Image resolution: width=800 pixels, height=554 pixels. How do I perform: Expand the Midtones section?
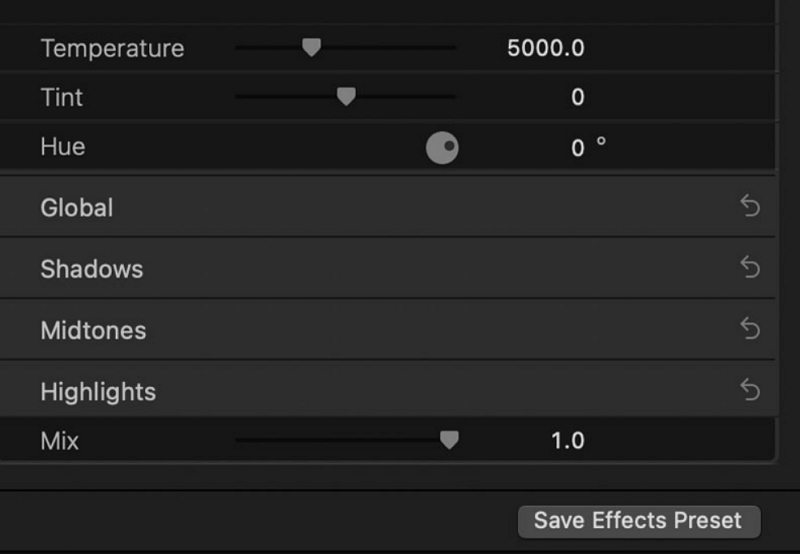click(93, 330)
